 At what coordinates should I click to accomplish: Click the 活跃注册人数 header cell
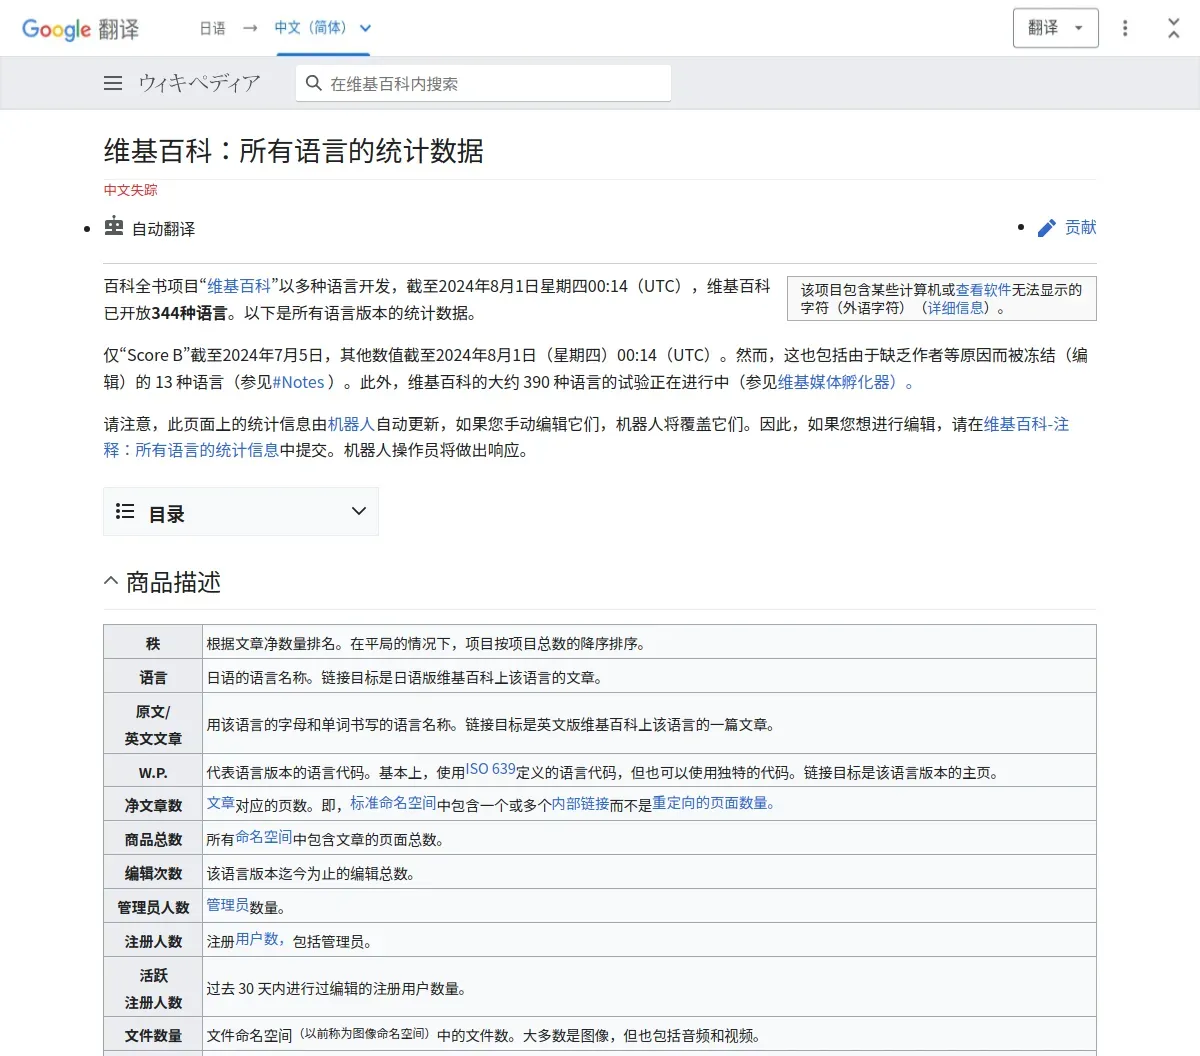click(153, 988)
